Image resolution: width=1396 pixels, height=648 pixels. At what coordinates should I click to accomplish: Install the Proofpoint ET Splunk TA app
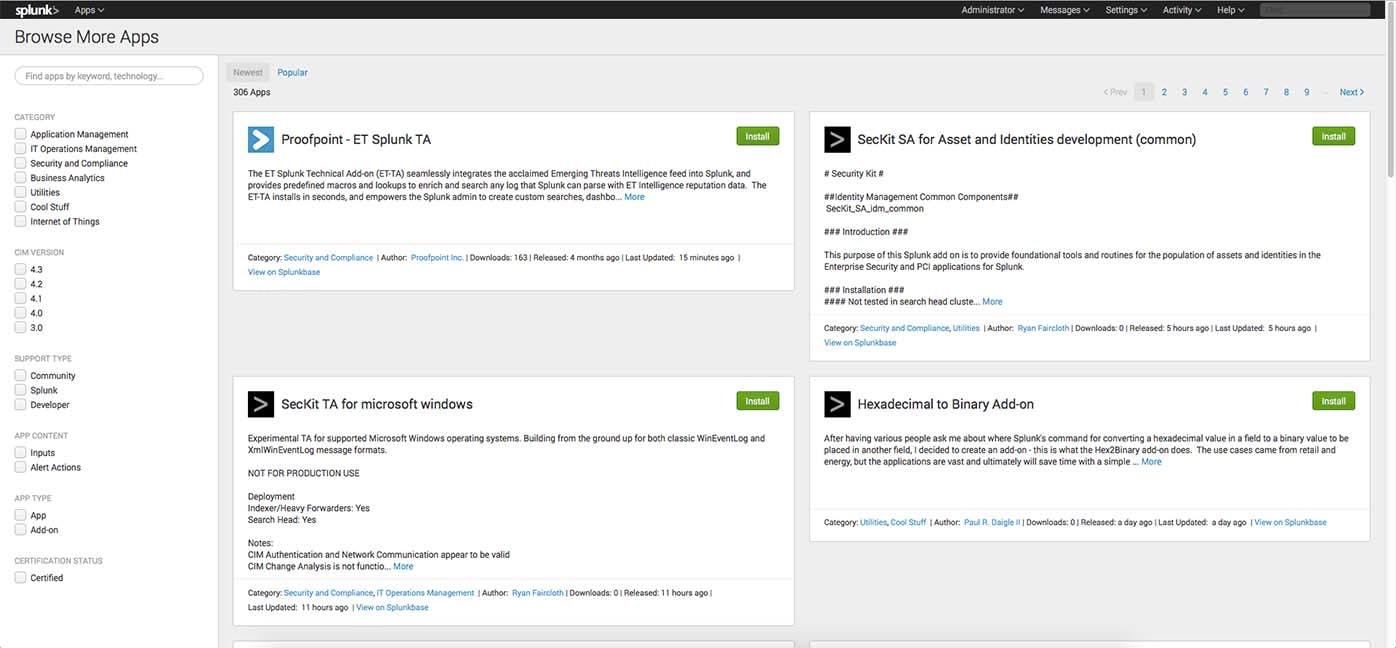click(757, 136)
